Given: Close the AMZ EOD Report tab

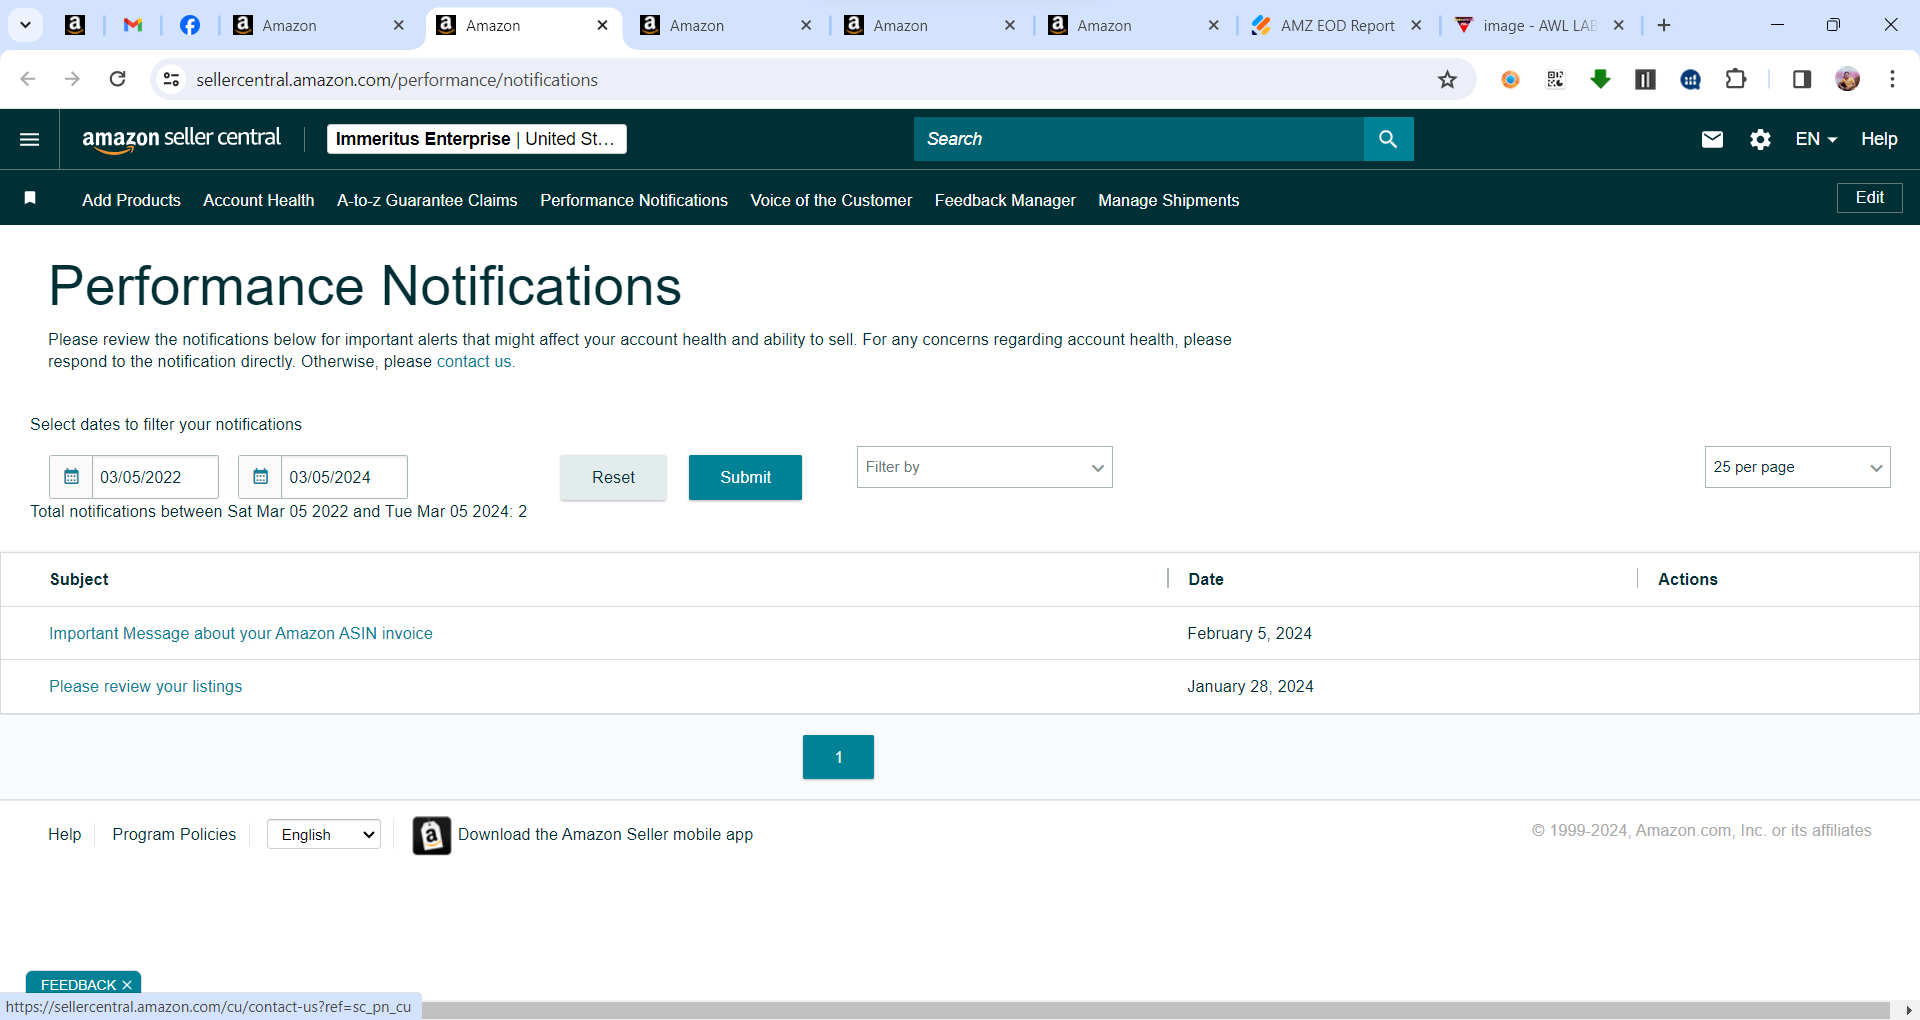Looking at the screenshot, I should [x=1416, y=25].
